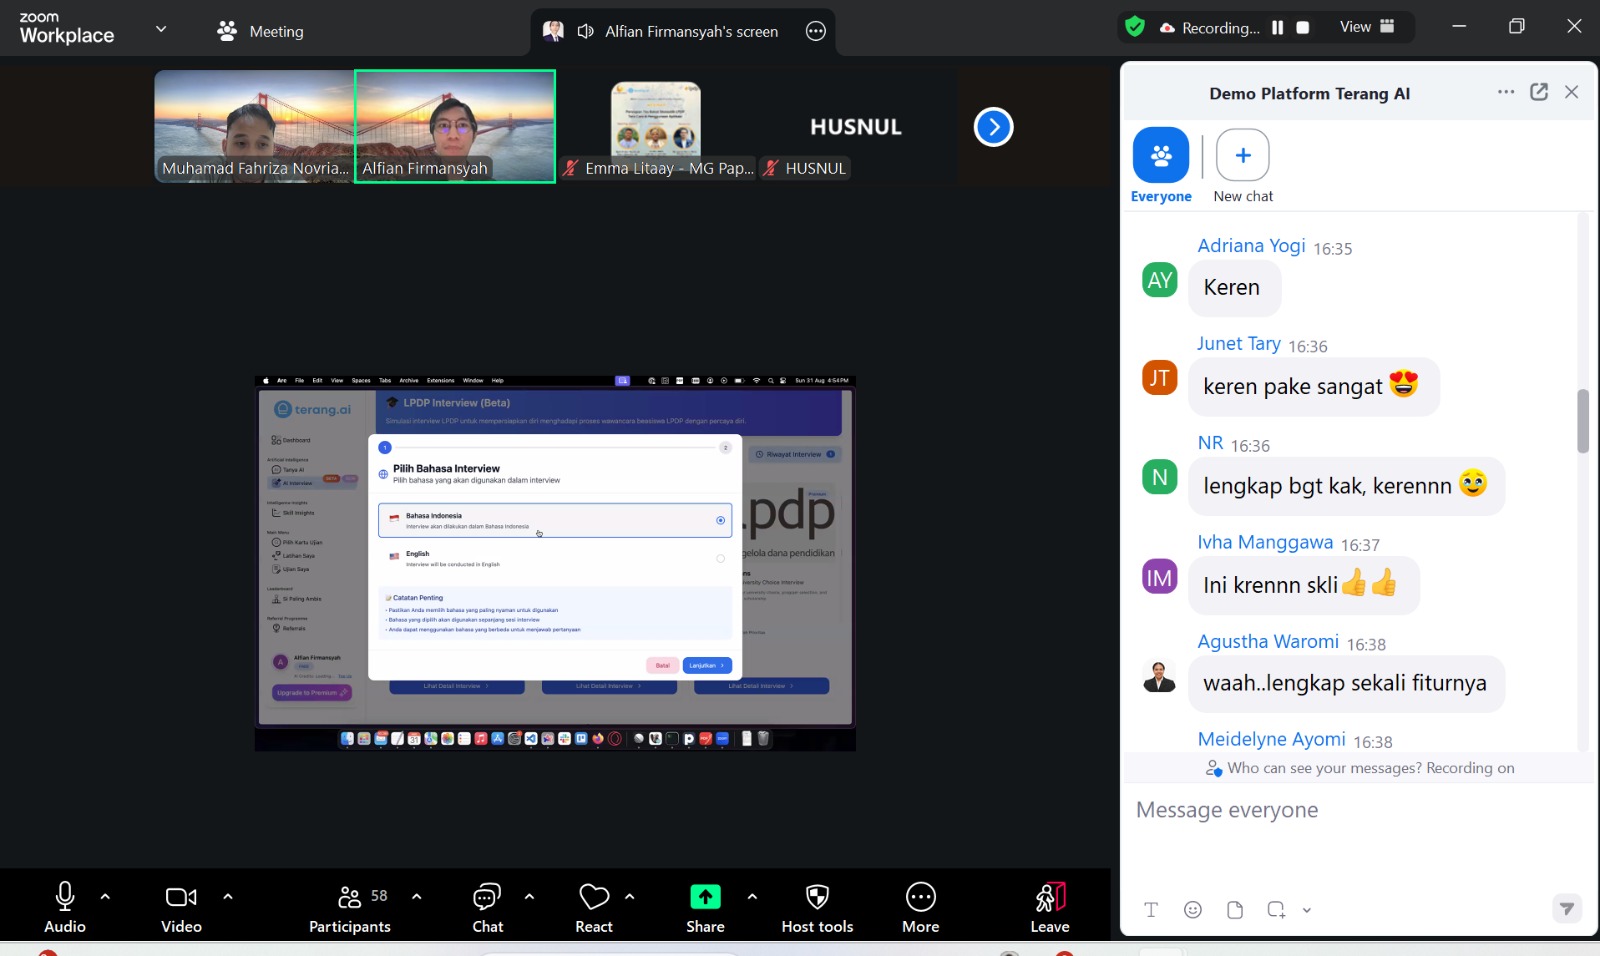Click the IM avatar for Ivha Manggawa
Viewport: 1600px width, 956px height.
coord(1160,577)
